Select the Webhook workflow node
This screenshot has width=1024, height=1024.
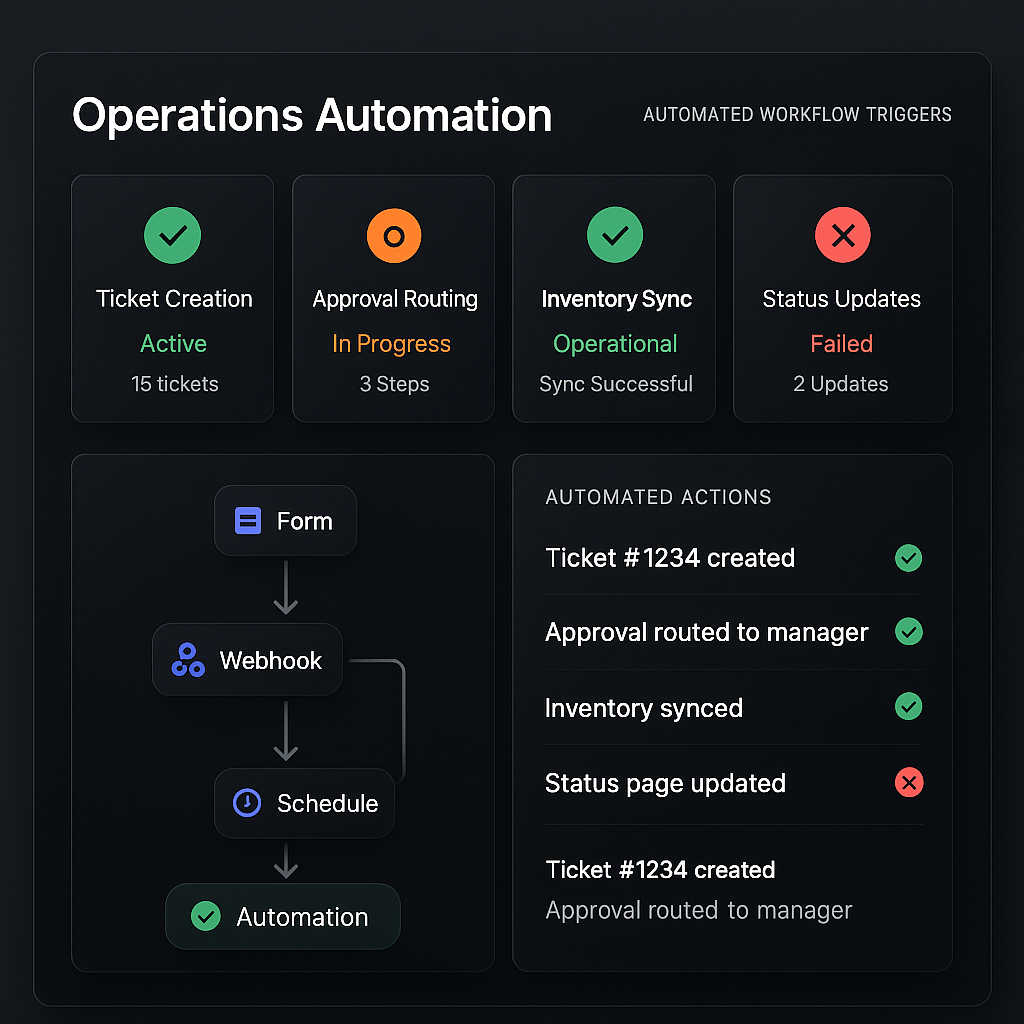248,660
